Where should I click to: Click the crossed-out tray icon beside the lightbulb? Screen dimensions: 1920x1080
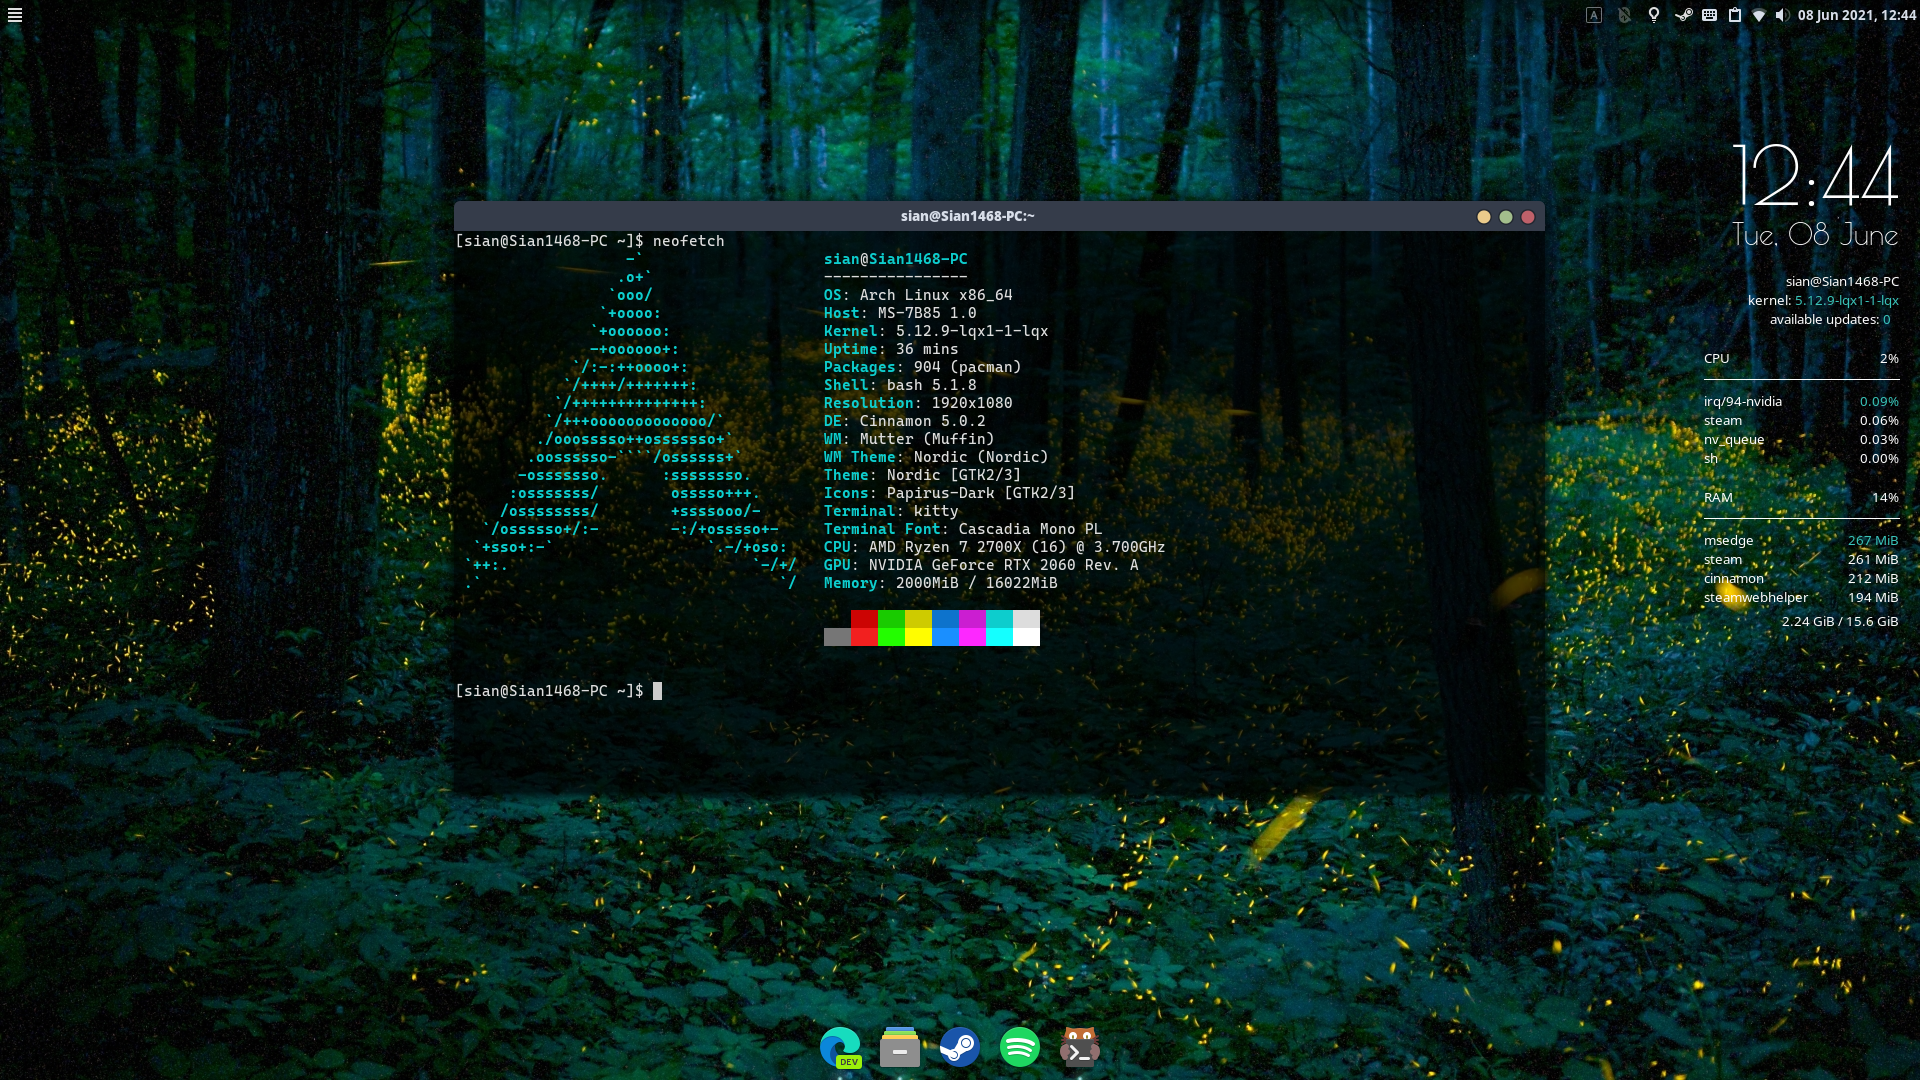point(1624,15)
